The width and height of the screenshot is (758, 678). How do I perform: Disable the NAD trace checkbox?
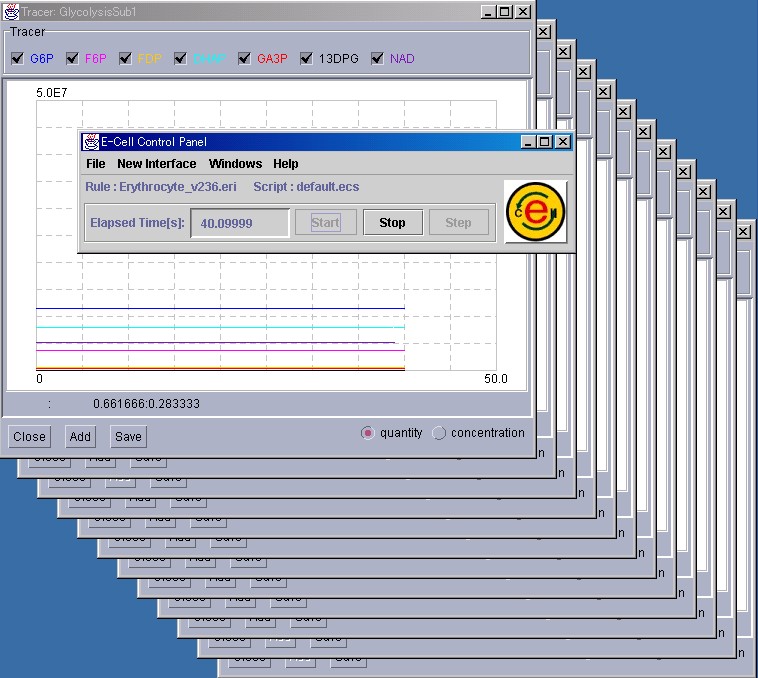(377, 59)
